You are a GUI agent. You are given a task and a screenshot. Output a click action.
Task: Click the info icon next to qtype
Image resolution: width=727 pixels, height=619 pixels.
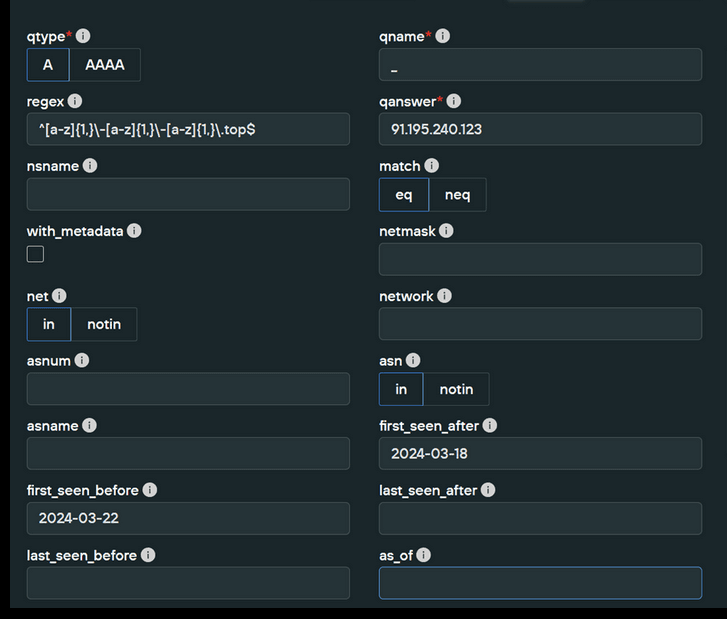click(83, 36)
